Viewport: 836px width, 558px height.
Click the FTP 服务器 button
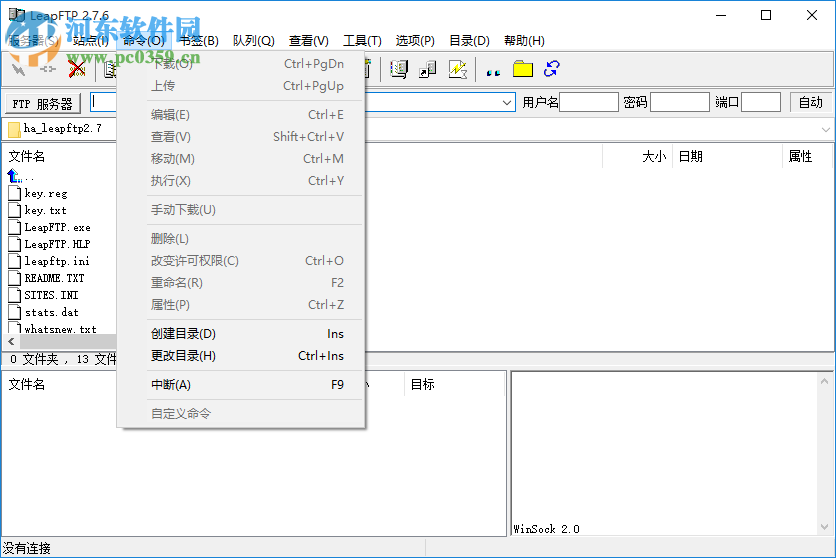click(43, 103)
